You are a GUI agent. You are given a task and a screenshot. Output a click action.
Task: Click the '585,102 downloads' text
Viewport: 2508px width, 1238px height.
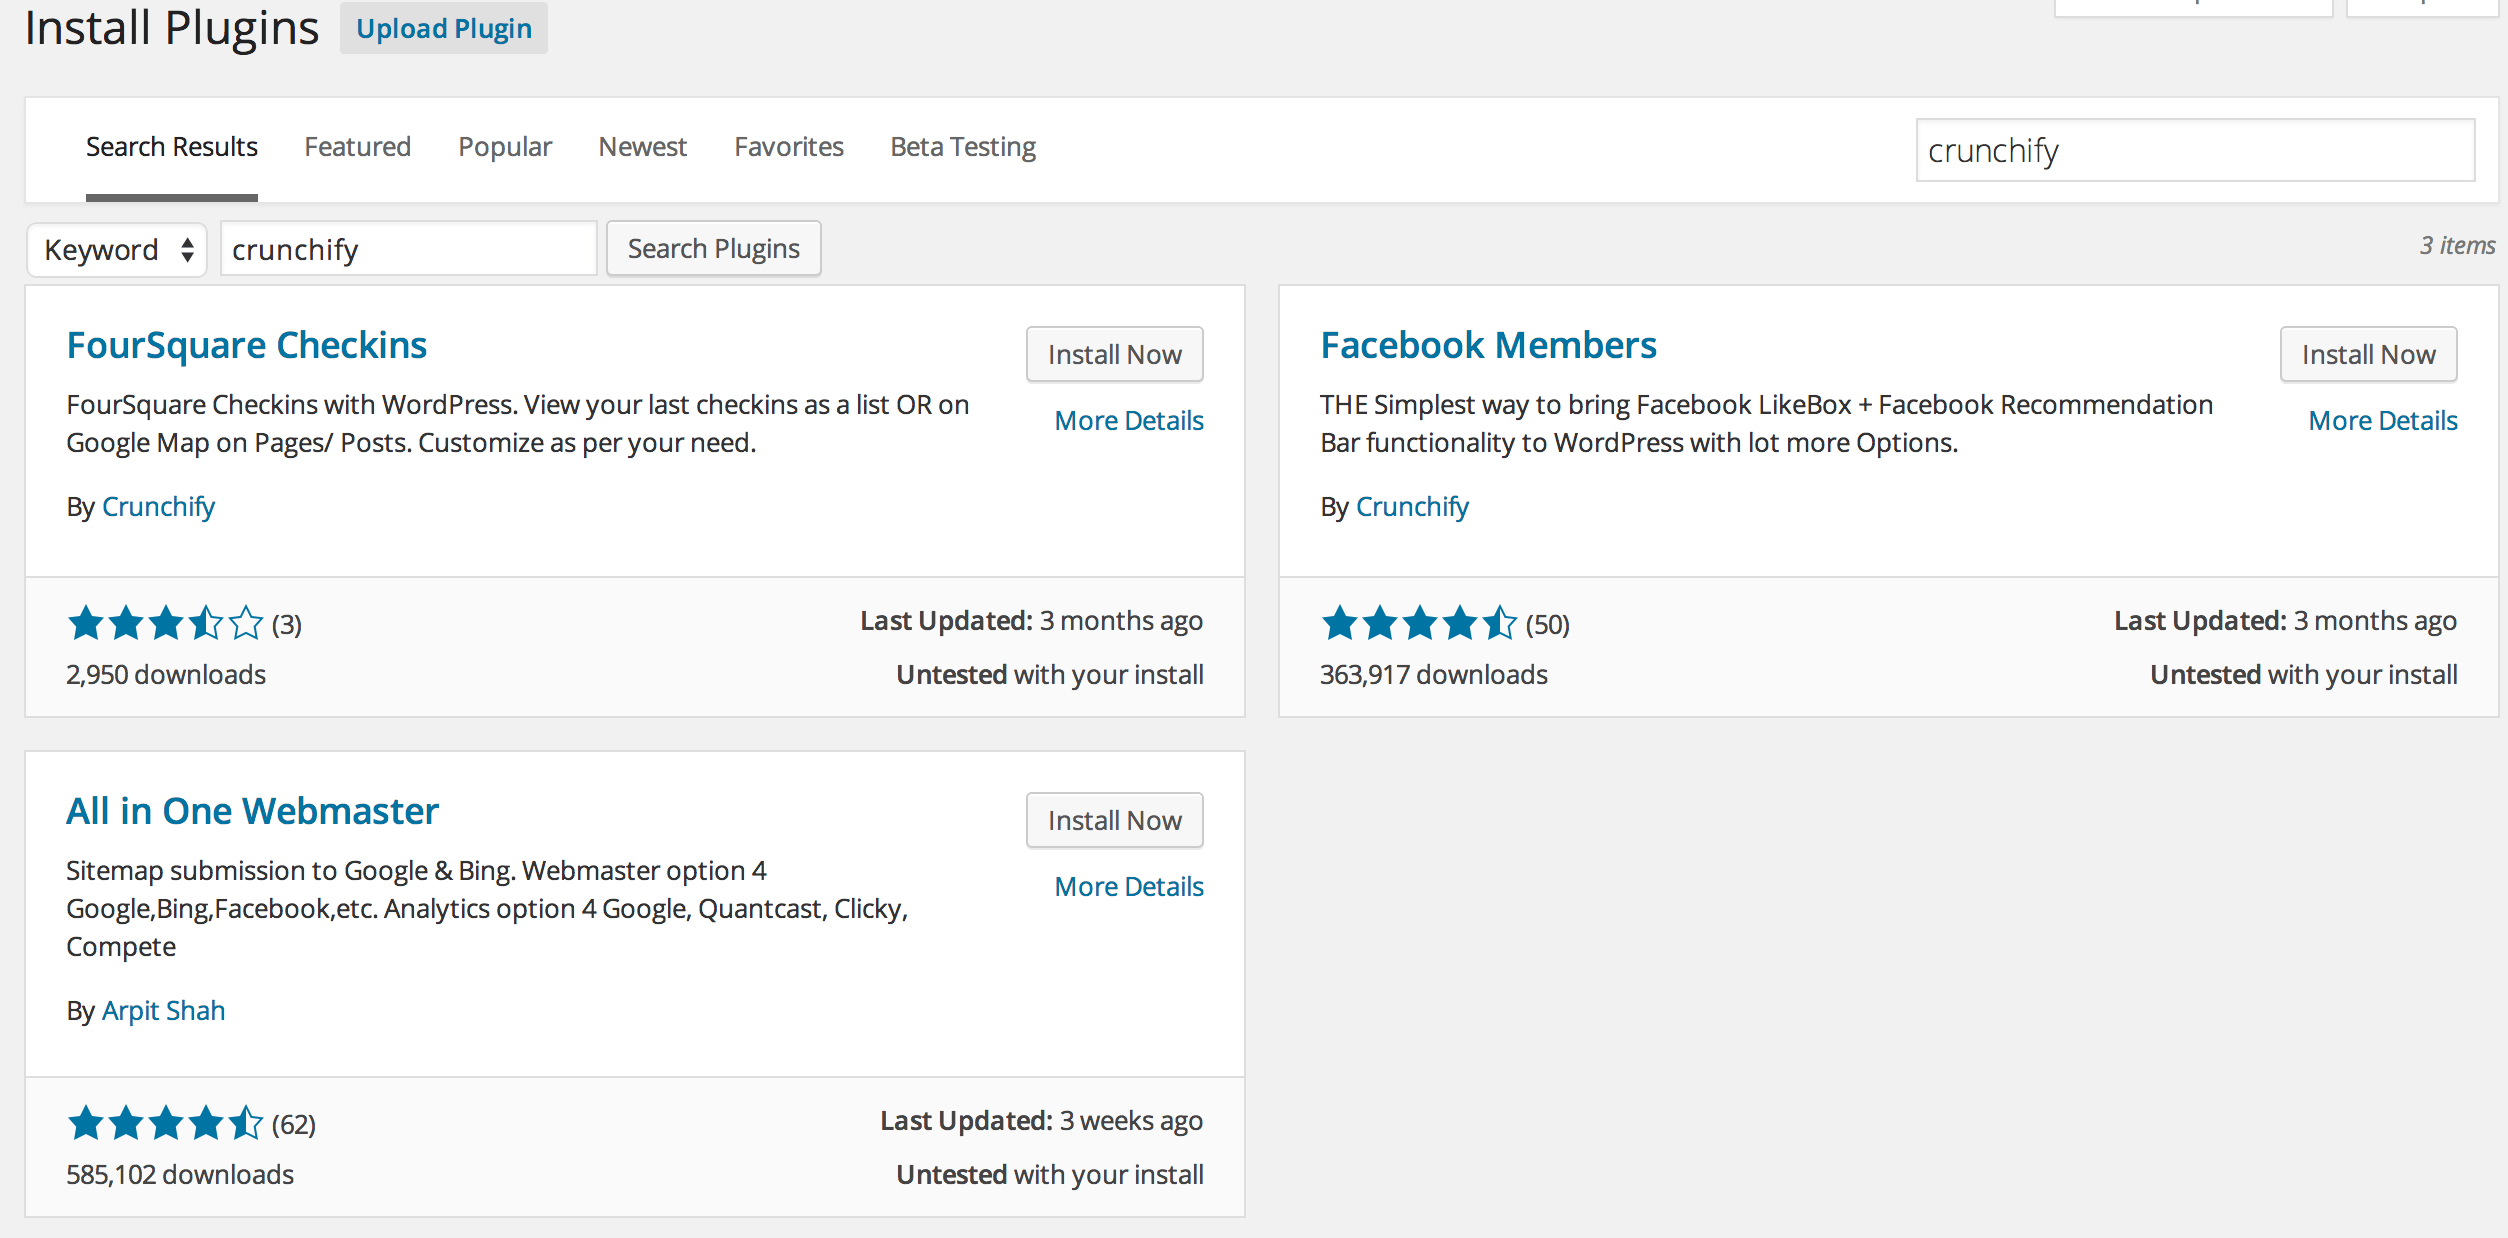(x=180, y=1175)
